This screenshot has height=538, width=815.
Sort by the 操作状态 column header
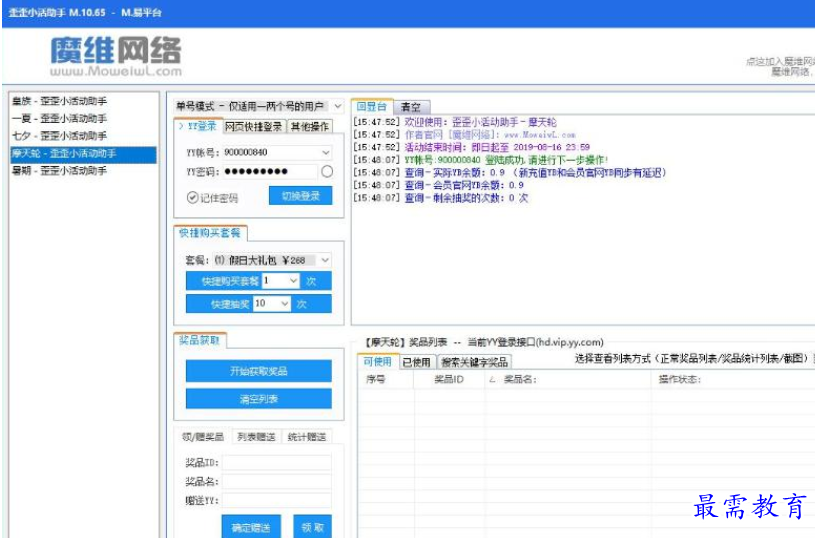coord(733,379)
